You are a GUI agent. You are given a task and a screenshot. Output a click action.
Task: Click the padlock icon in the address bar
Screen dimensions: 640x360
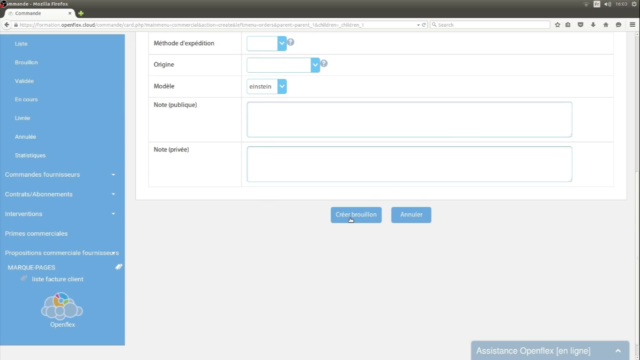click(16, 25)
